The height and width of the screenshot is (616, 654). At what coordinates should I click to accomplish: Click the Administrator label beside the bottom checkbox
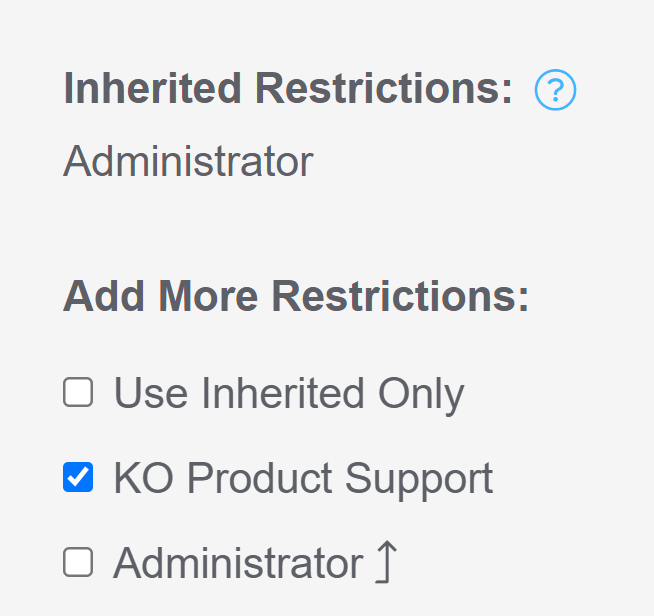(238, 564)
